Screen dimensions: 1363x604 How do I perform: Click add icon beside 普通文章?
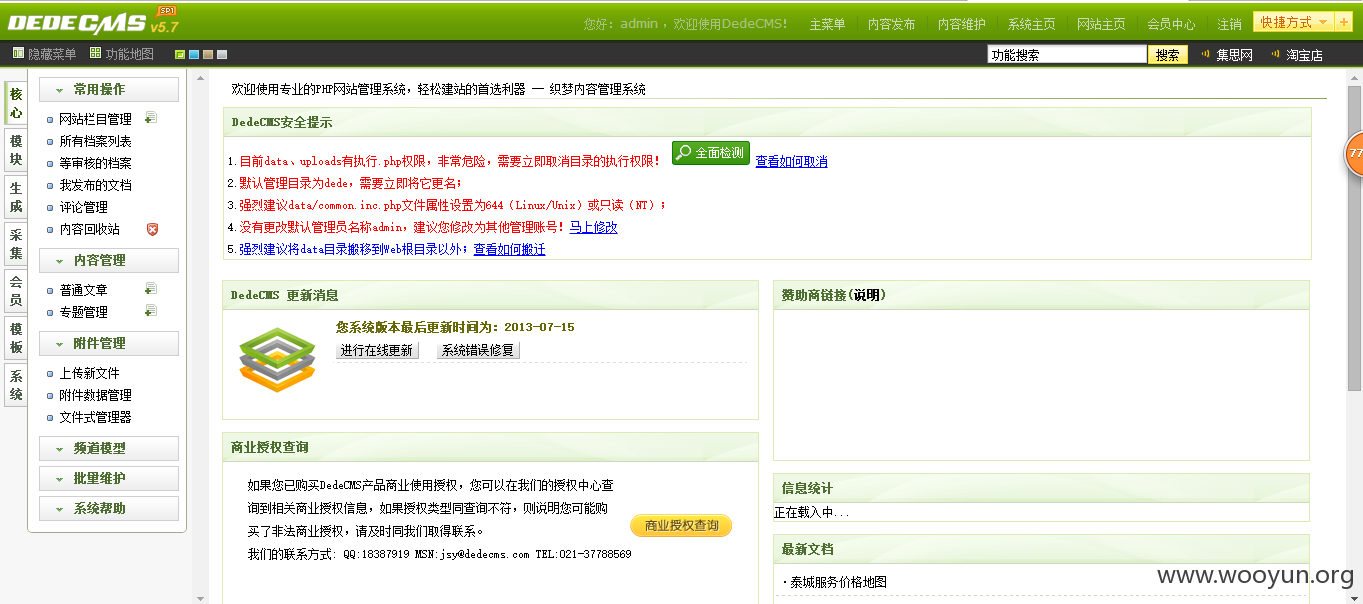[151, 289]
